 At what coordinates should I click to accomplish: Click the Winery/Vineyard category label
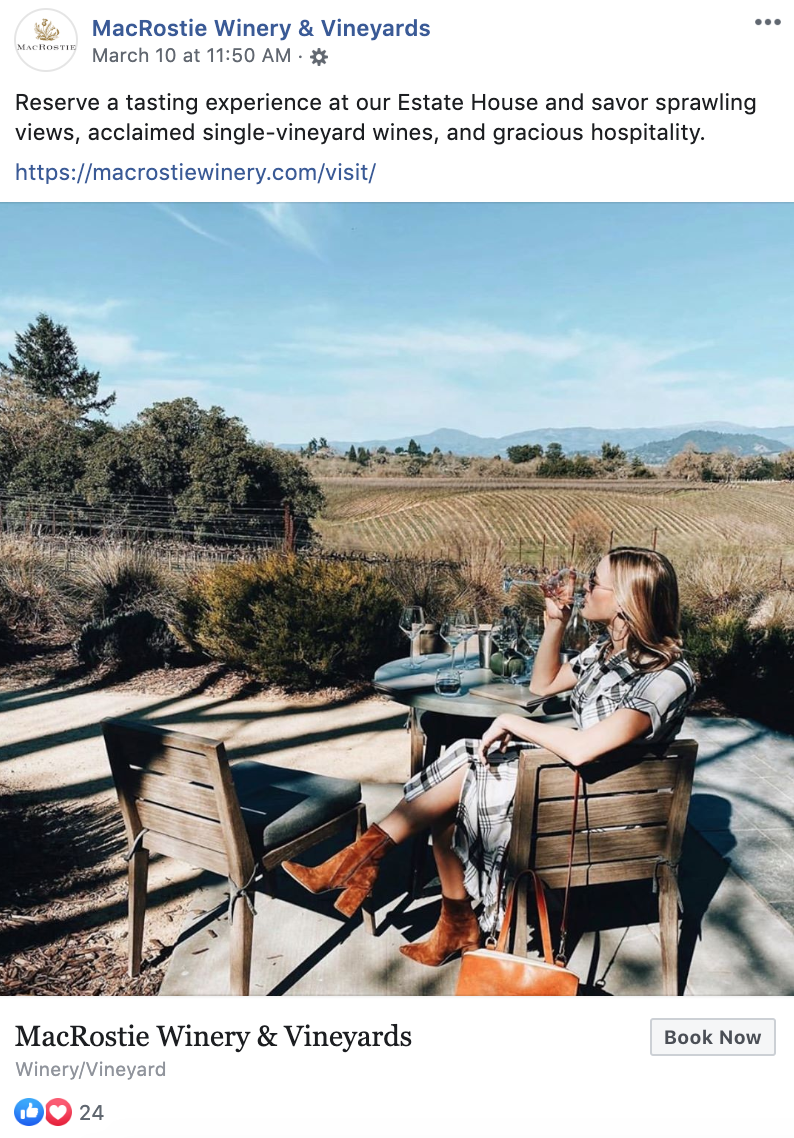point(91,1069)
